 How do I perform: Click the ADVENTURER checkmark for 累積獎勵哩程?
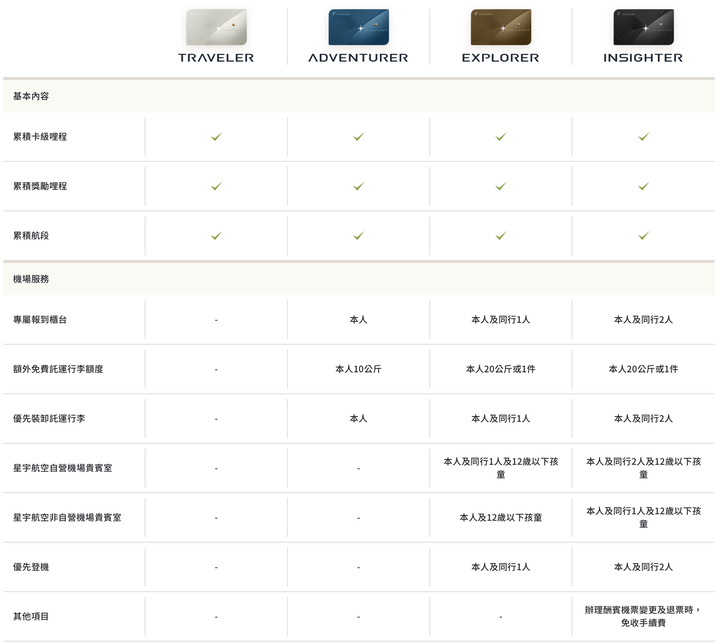coord(359,186)
